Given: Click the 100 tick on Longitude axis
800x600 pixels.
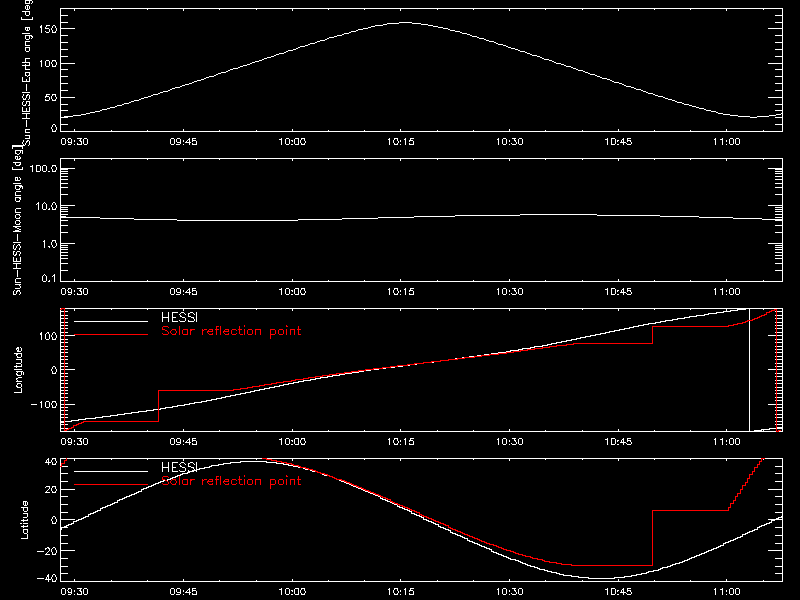Looking at the screenshot, I should pyautogui.click(x=48, y=336).
